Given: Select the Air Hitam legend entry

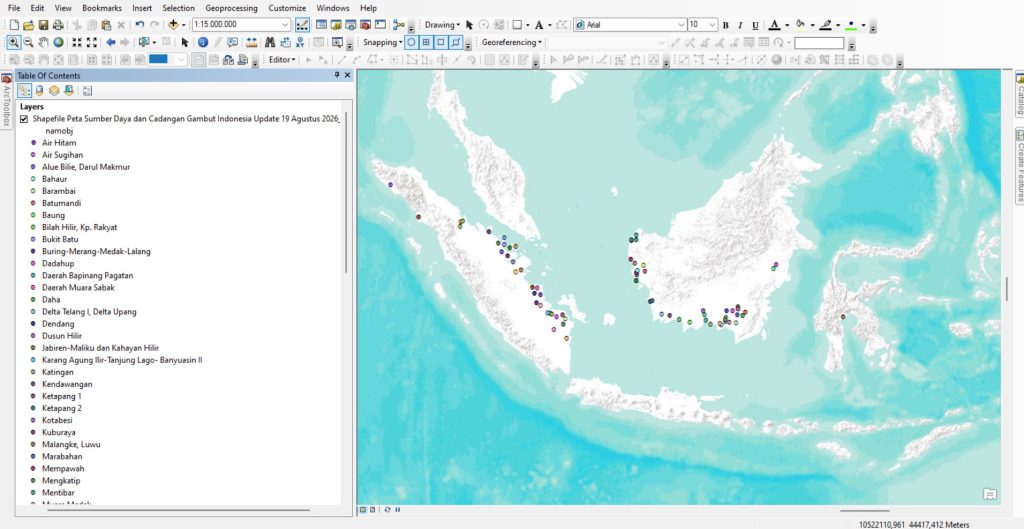Looking at the screenshot, I should coord(59,143).
